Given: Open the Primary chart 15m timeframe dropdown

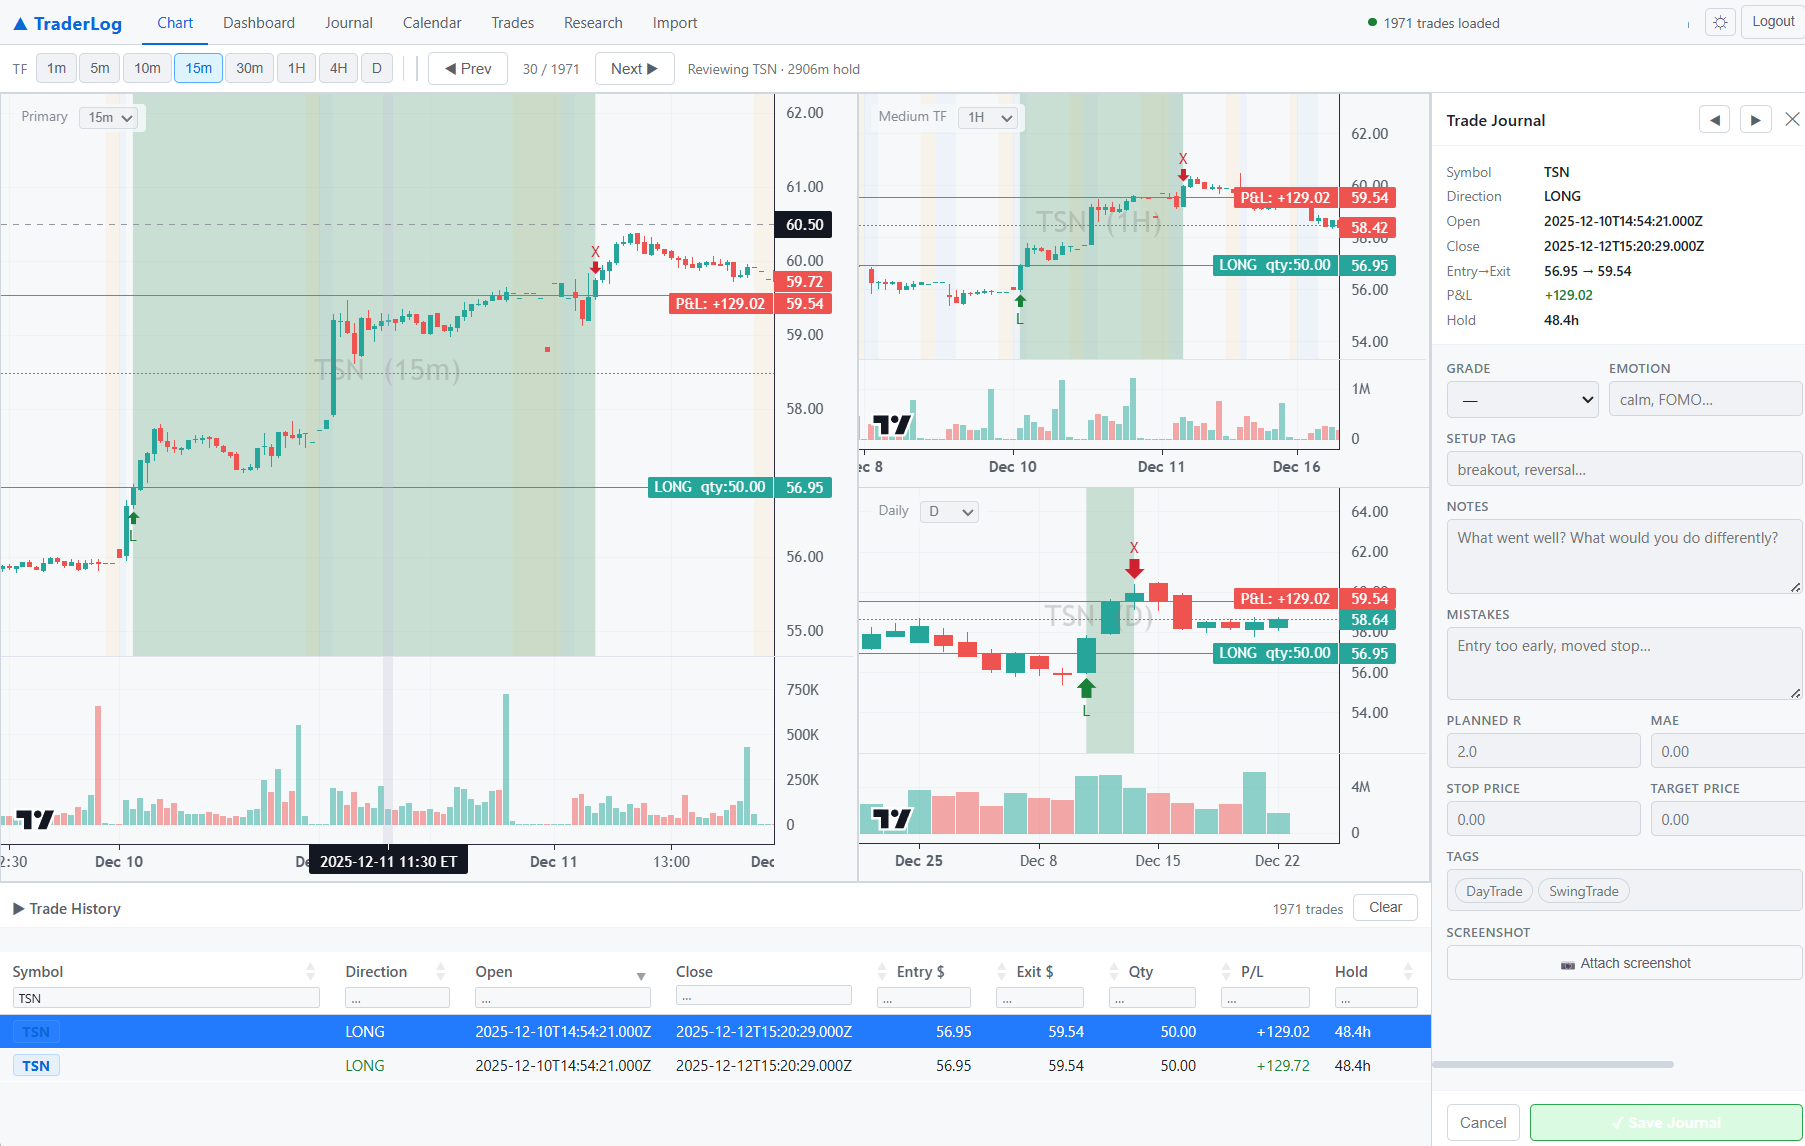Looking at the screenshot, I should pyautogui.click(x=110, y=117).
